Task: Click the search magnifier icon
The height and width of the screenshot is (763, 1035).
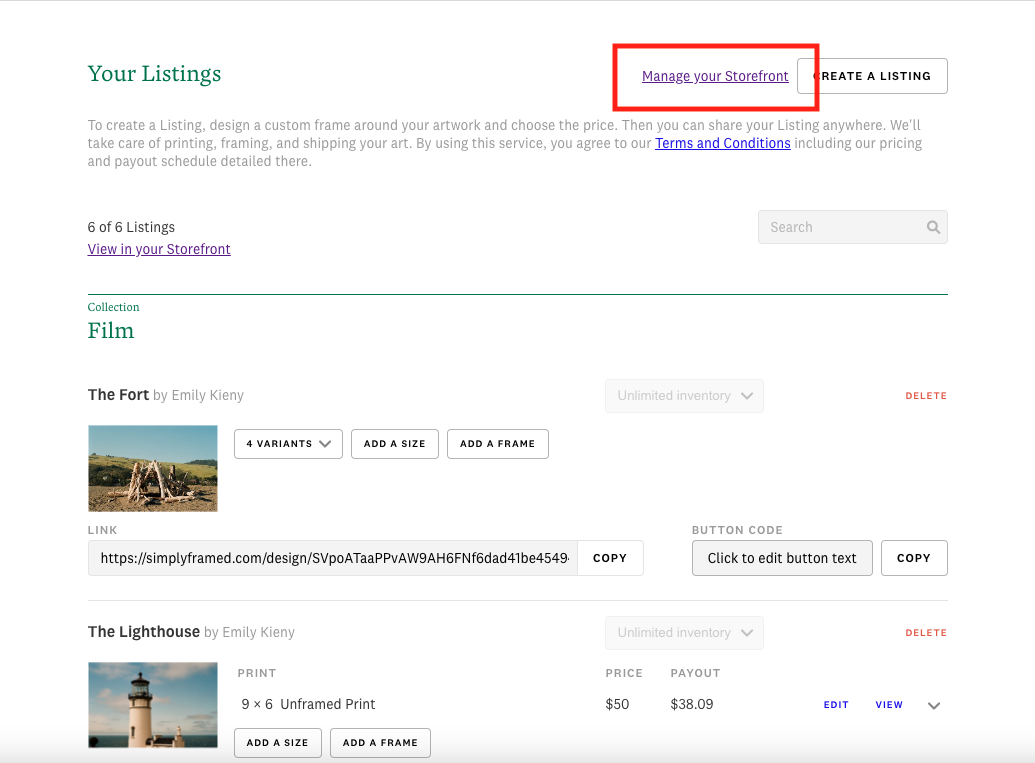Action: (933, 227)
